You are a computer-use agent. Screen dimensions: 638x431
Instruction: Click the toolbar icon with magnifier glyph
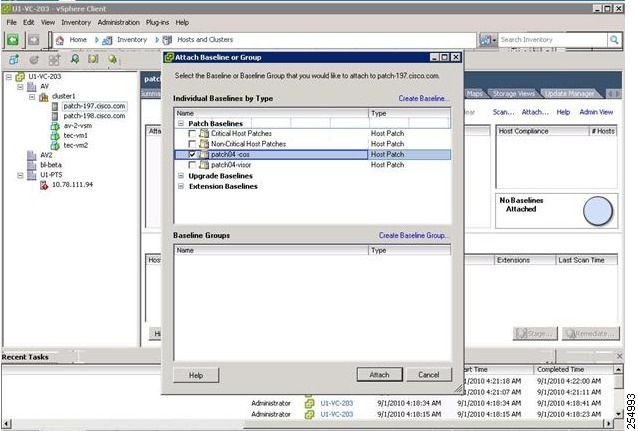[x=74, y=59]
